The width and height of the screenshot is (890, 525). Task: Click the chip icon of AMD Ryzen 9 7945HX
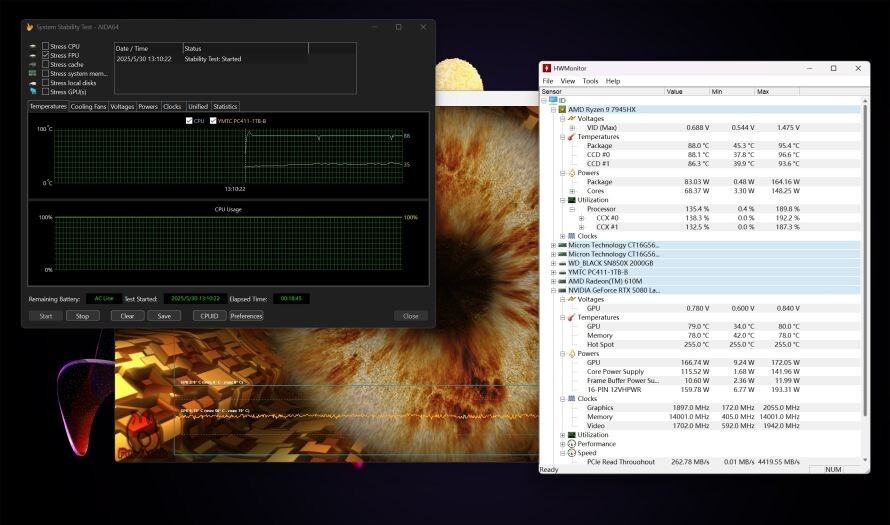pos(562,110)
